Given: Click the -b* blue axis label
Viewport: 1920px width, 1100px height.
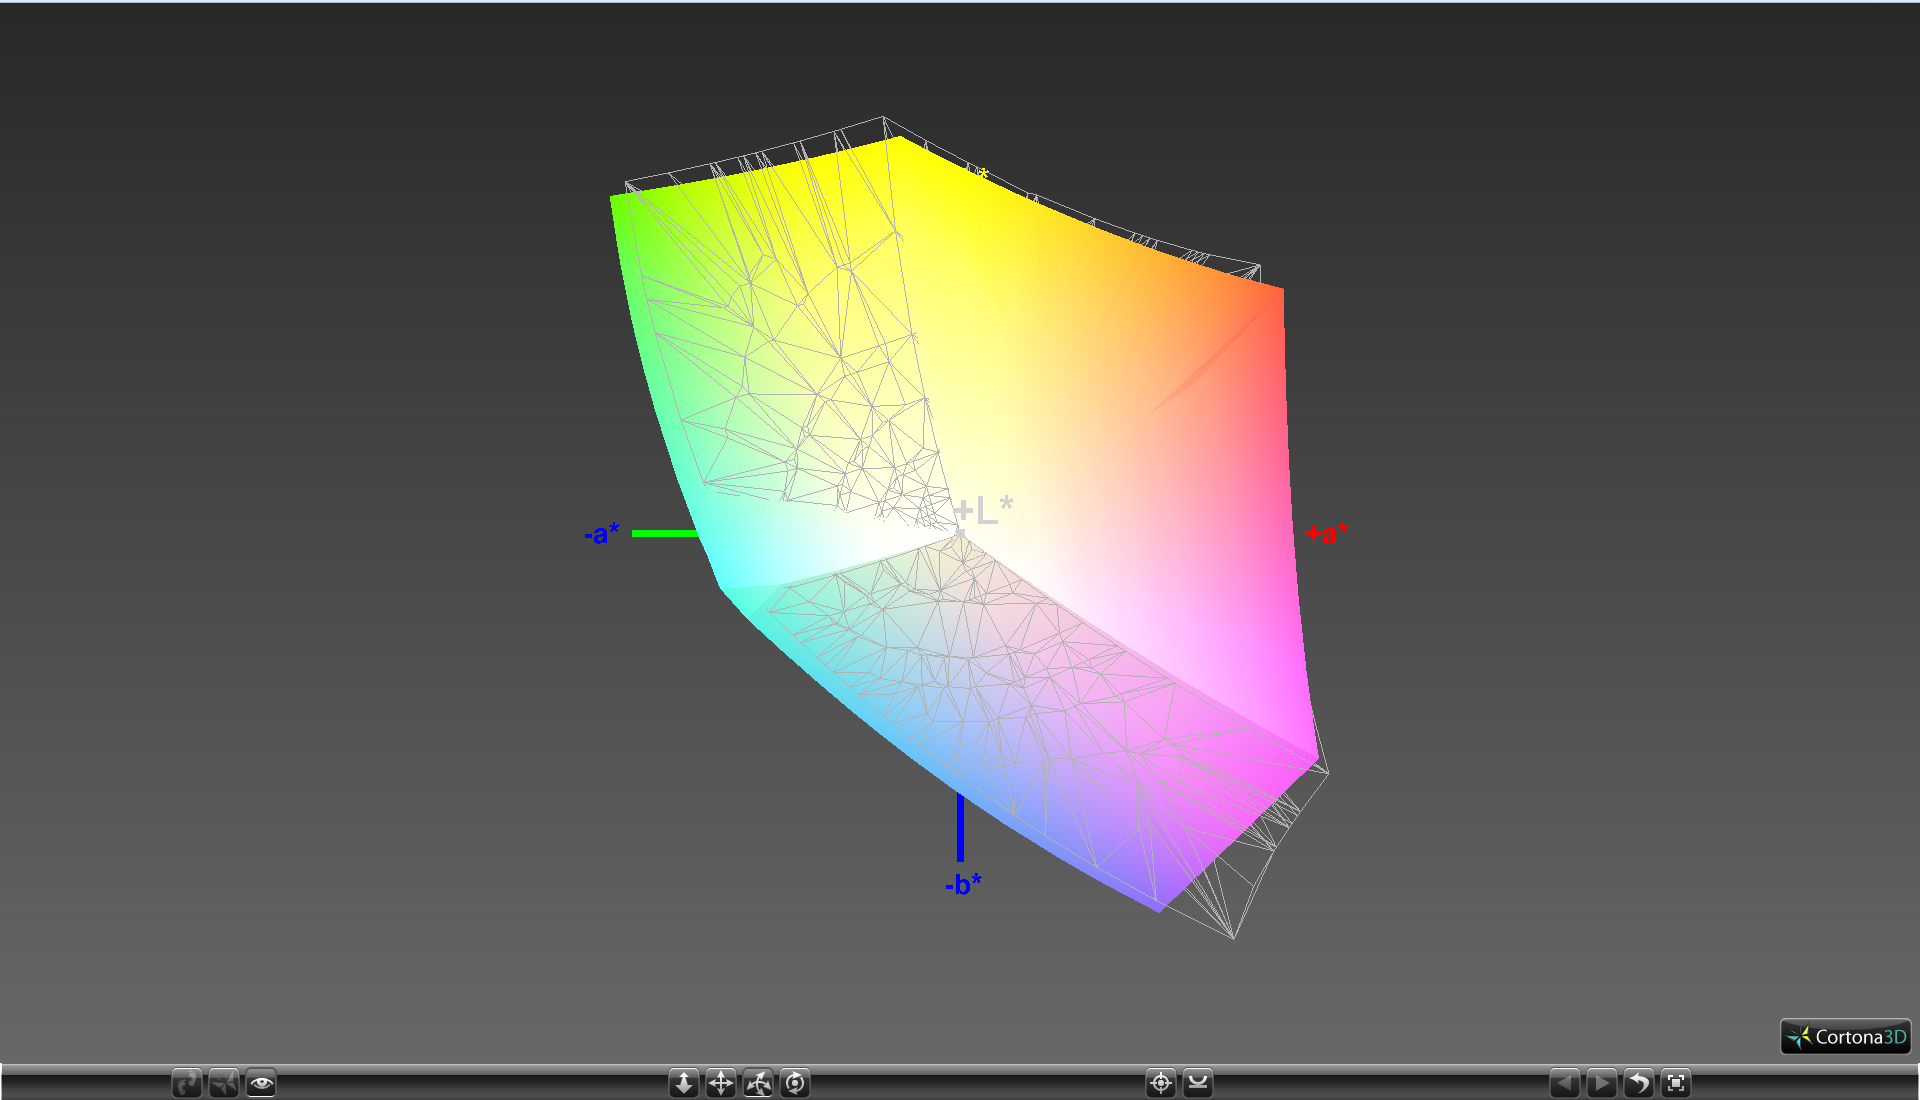Looking at the screenshot, I should (963, 884).
